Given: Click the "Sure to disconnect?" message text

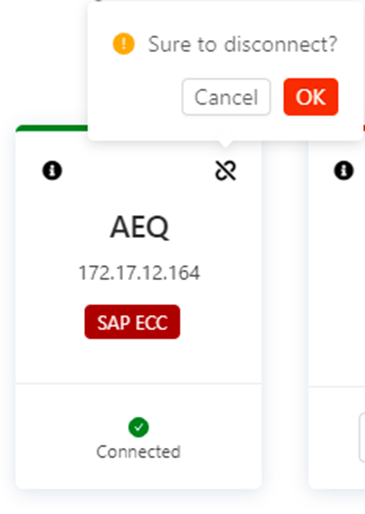Looking at the screenshot, I should [x=243, y=44].
